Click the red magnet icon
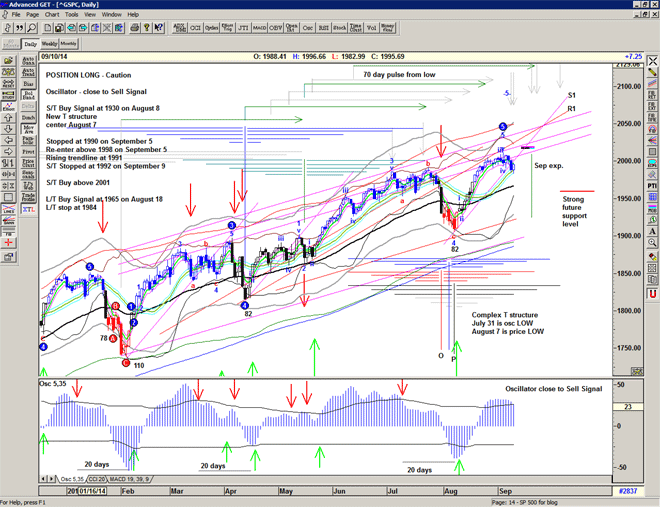 click(651, 293)
